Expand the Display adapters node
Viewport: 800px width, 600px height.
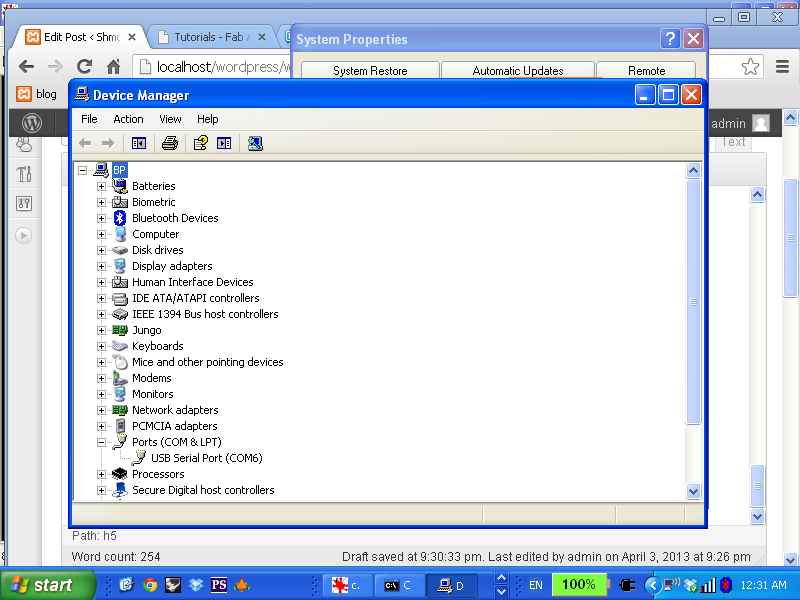pyautogui.click(x=101, y=266)
